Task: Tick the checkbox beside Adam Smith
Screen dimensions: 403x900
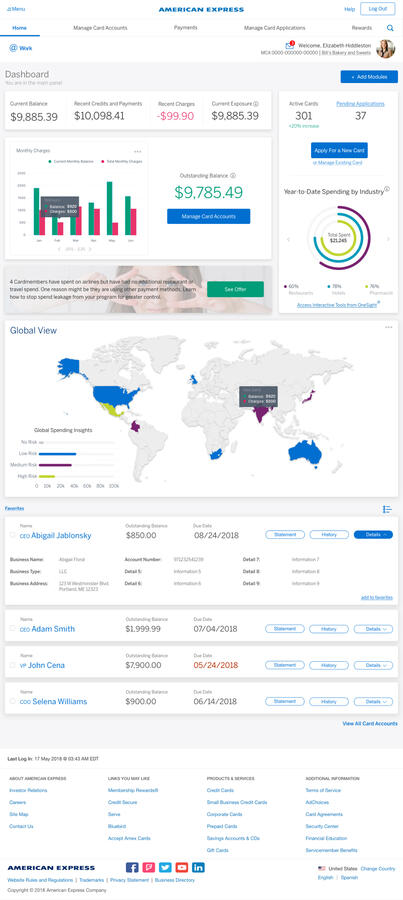Action: coord(13,629)
